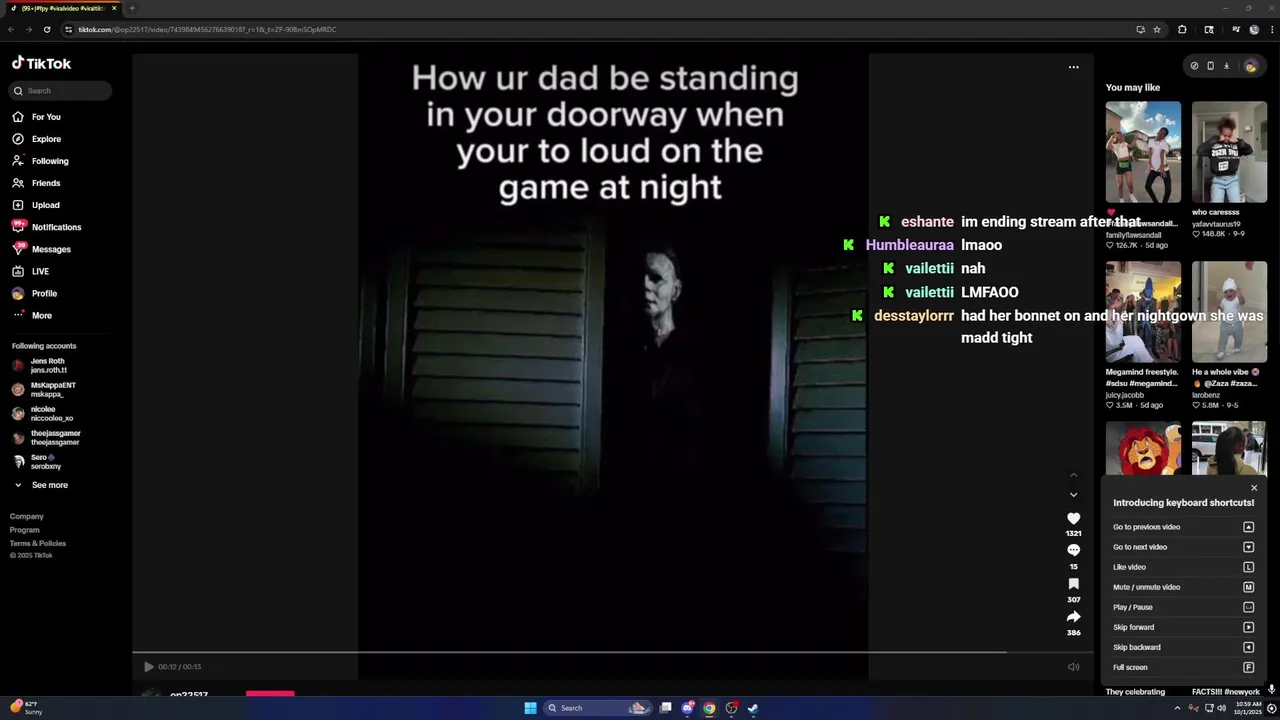Screen dimensions: 1280x720
Task: Show hidden tray icons chevron
Action: point(1179,708)
